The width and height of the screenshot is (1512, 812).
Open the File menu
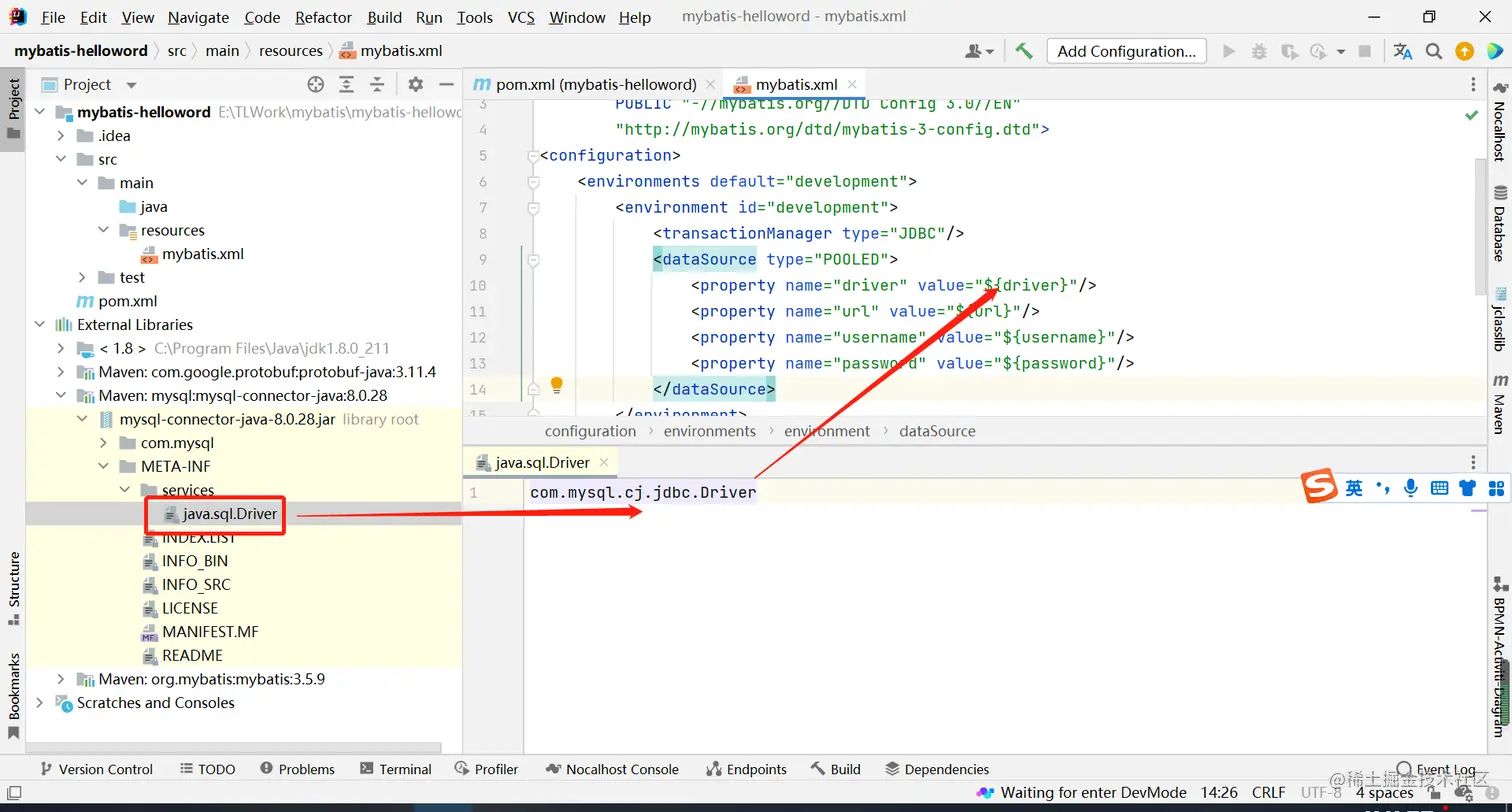pos(53,17)
